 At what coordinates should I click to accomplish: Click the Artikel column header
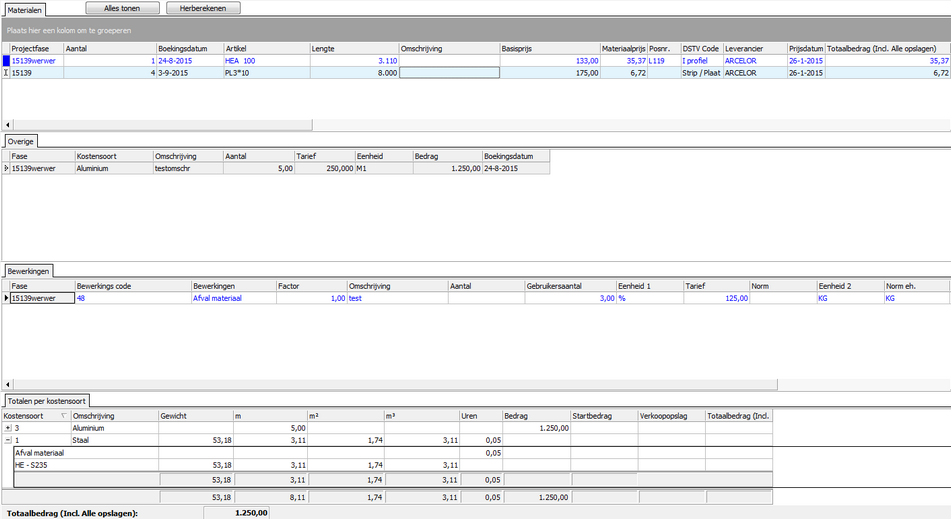click(267, 49)
